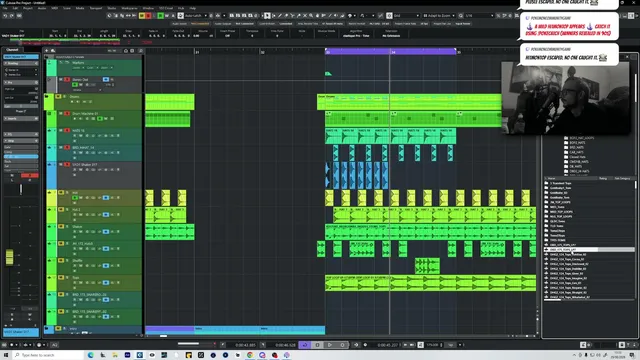Deactivate all Mute states with yellow M
Viewport: 640px width, 360px height.
142,16
